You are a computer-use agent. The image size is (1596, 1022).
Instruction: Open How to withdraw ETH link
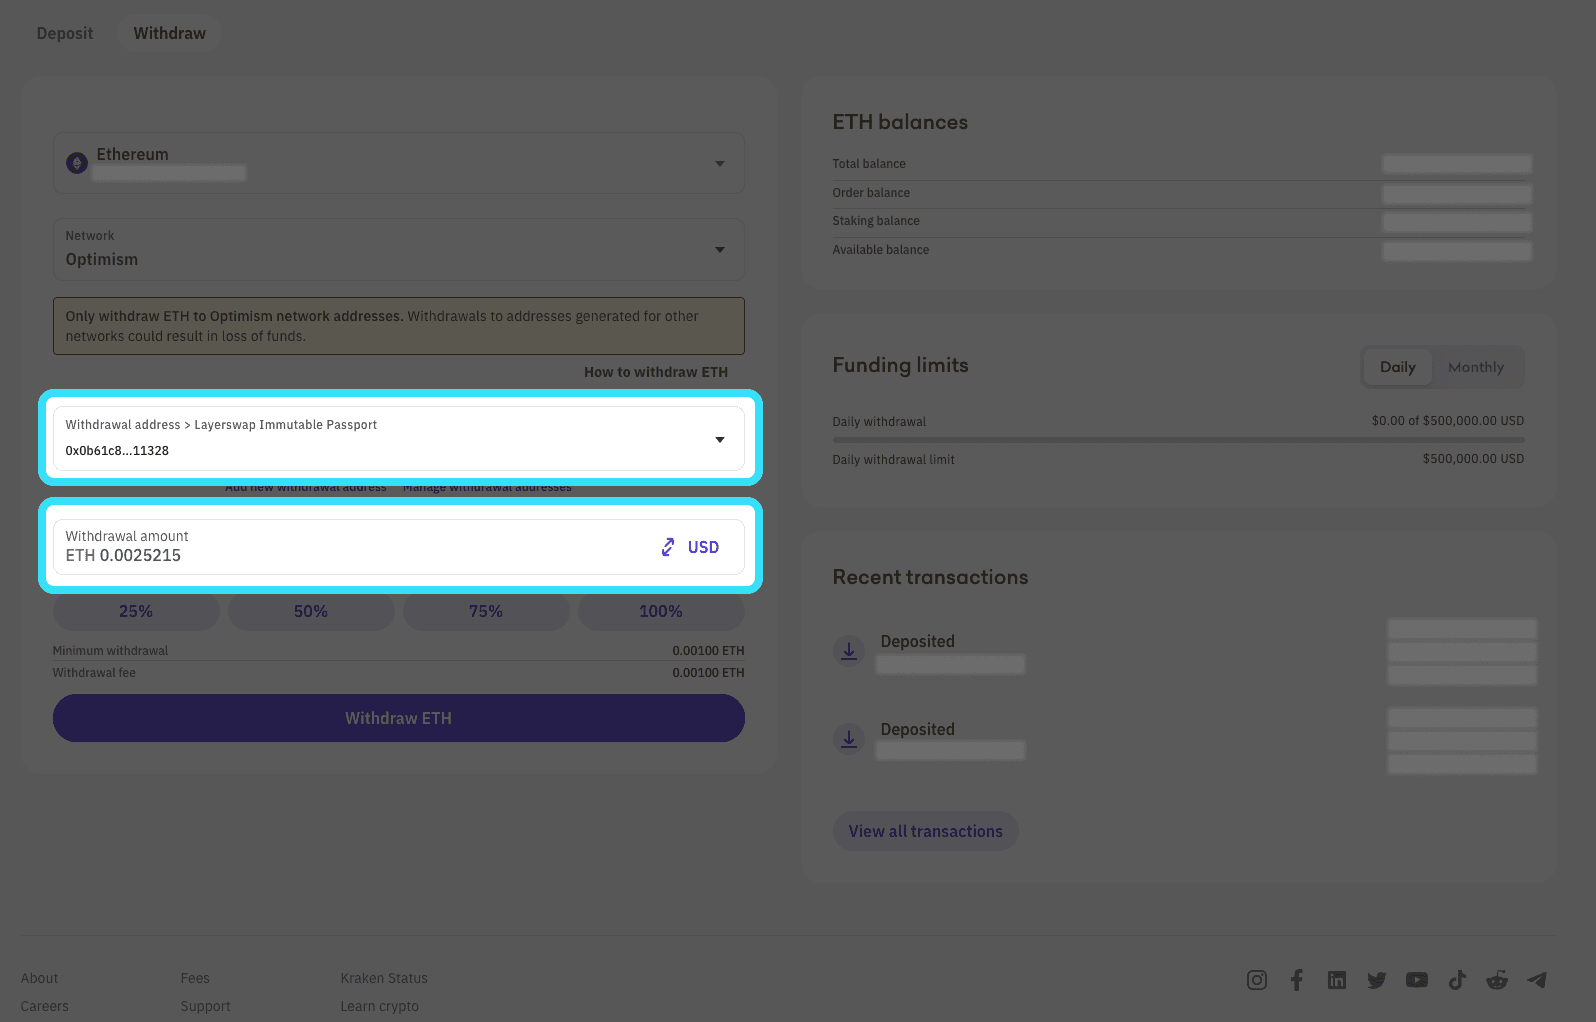coord(656,372)
